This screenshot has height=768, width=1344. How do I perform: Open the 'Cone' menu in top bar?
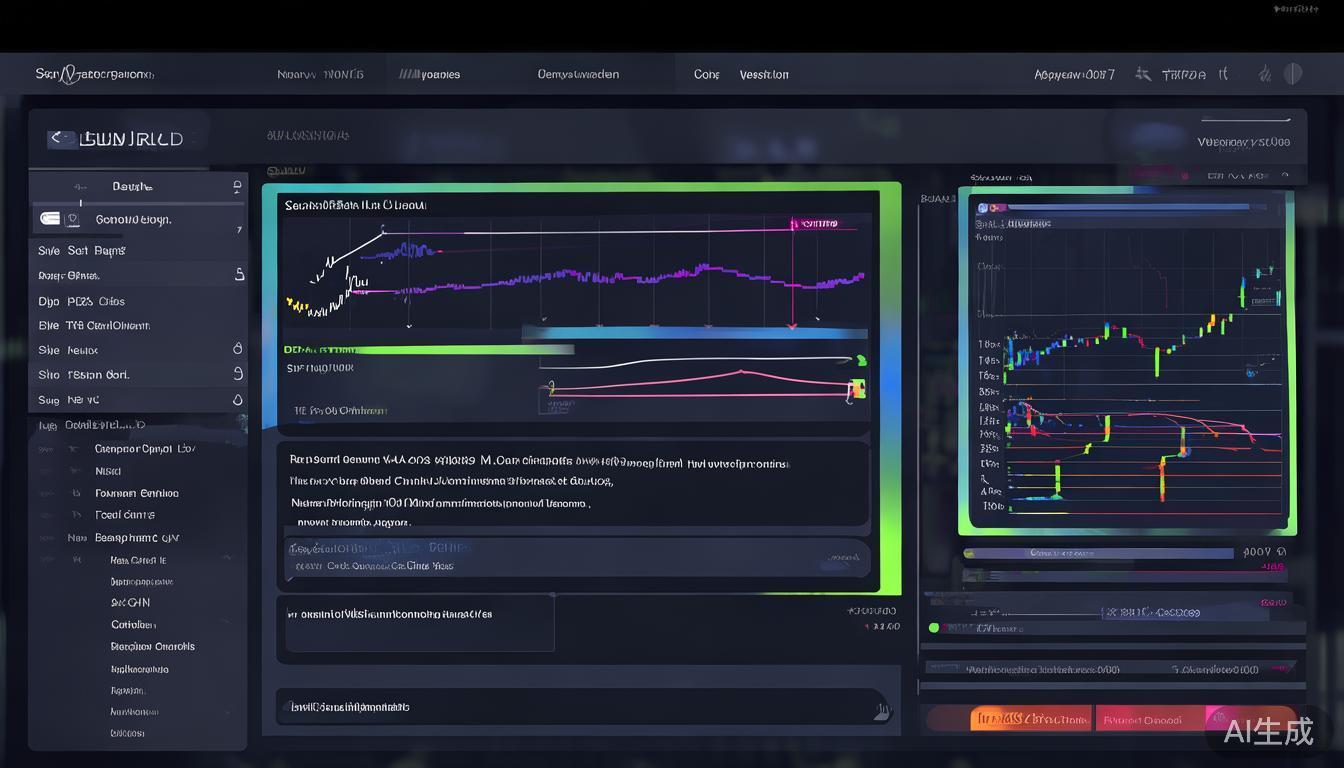coord(706,74)
